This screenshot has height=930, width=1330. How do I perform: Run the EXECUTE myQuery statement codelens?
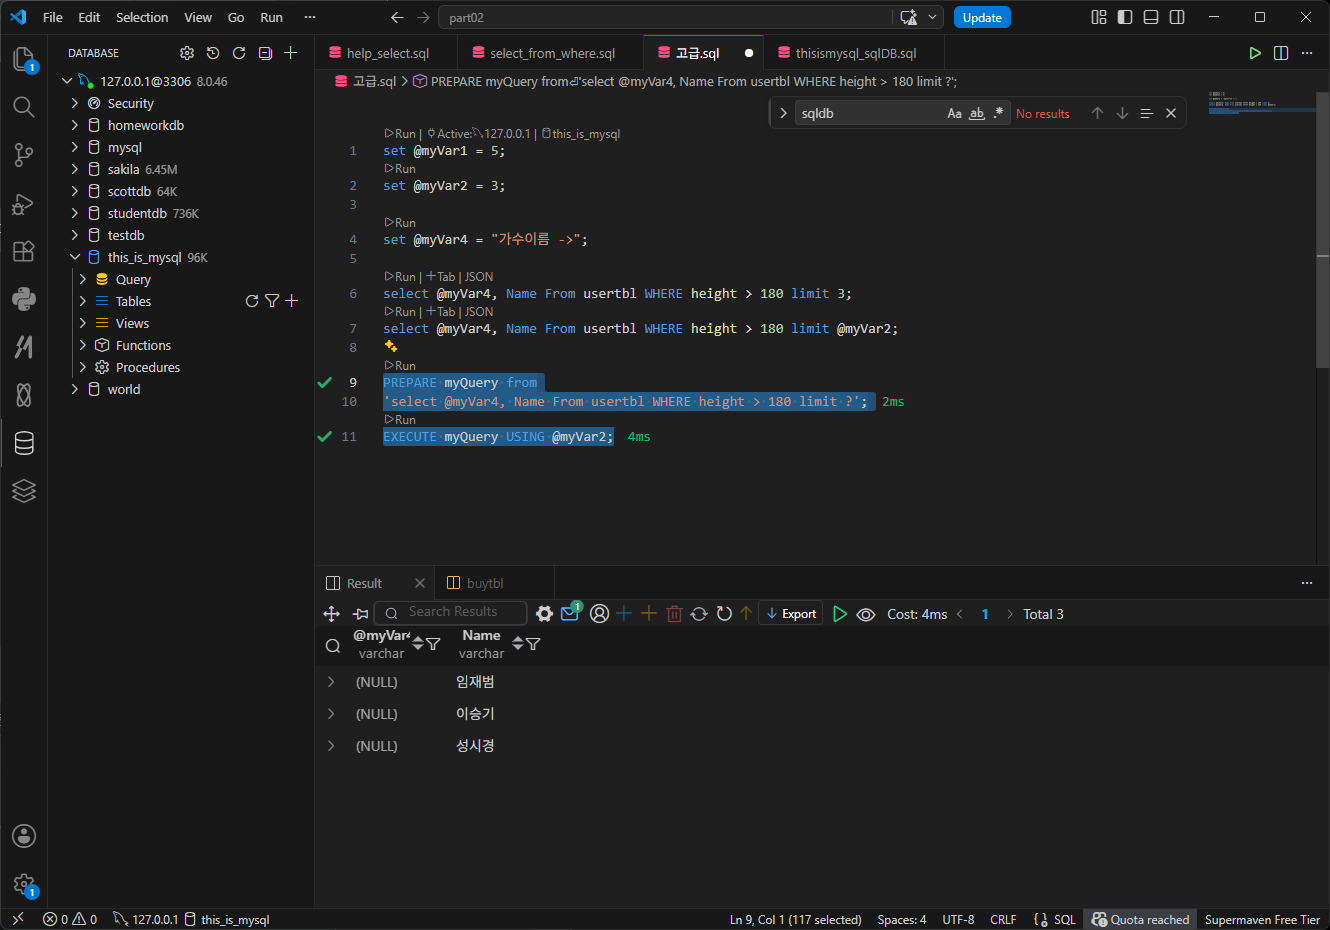point(400,420)
